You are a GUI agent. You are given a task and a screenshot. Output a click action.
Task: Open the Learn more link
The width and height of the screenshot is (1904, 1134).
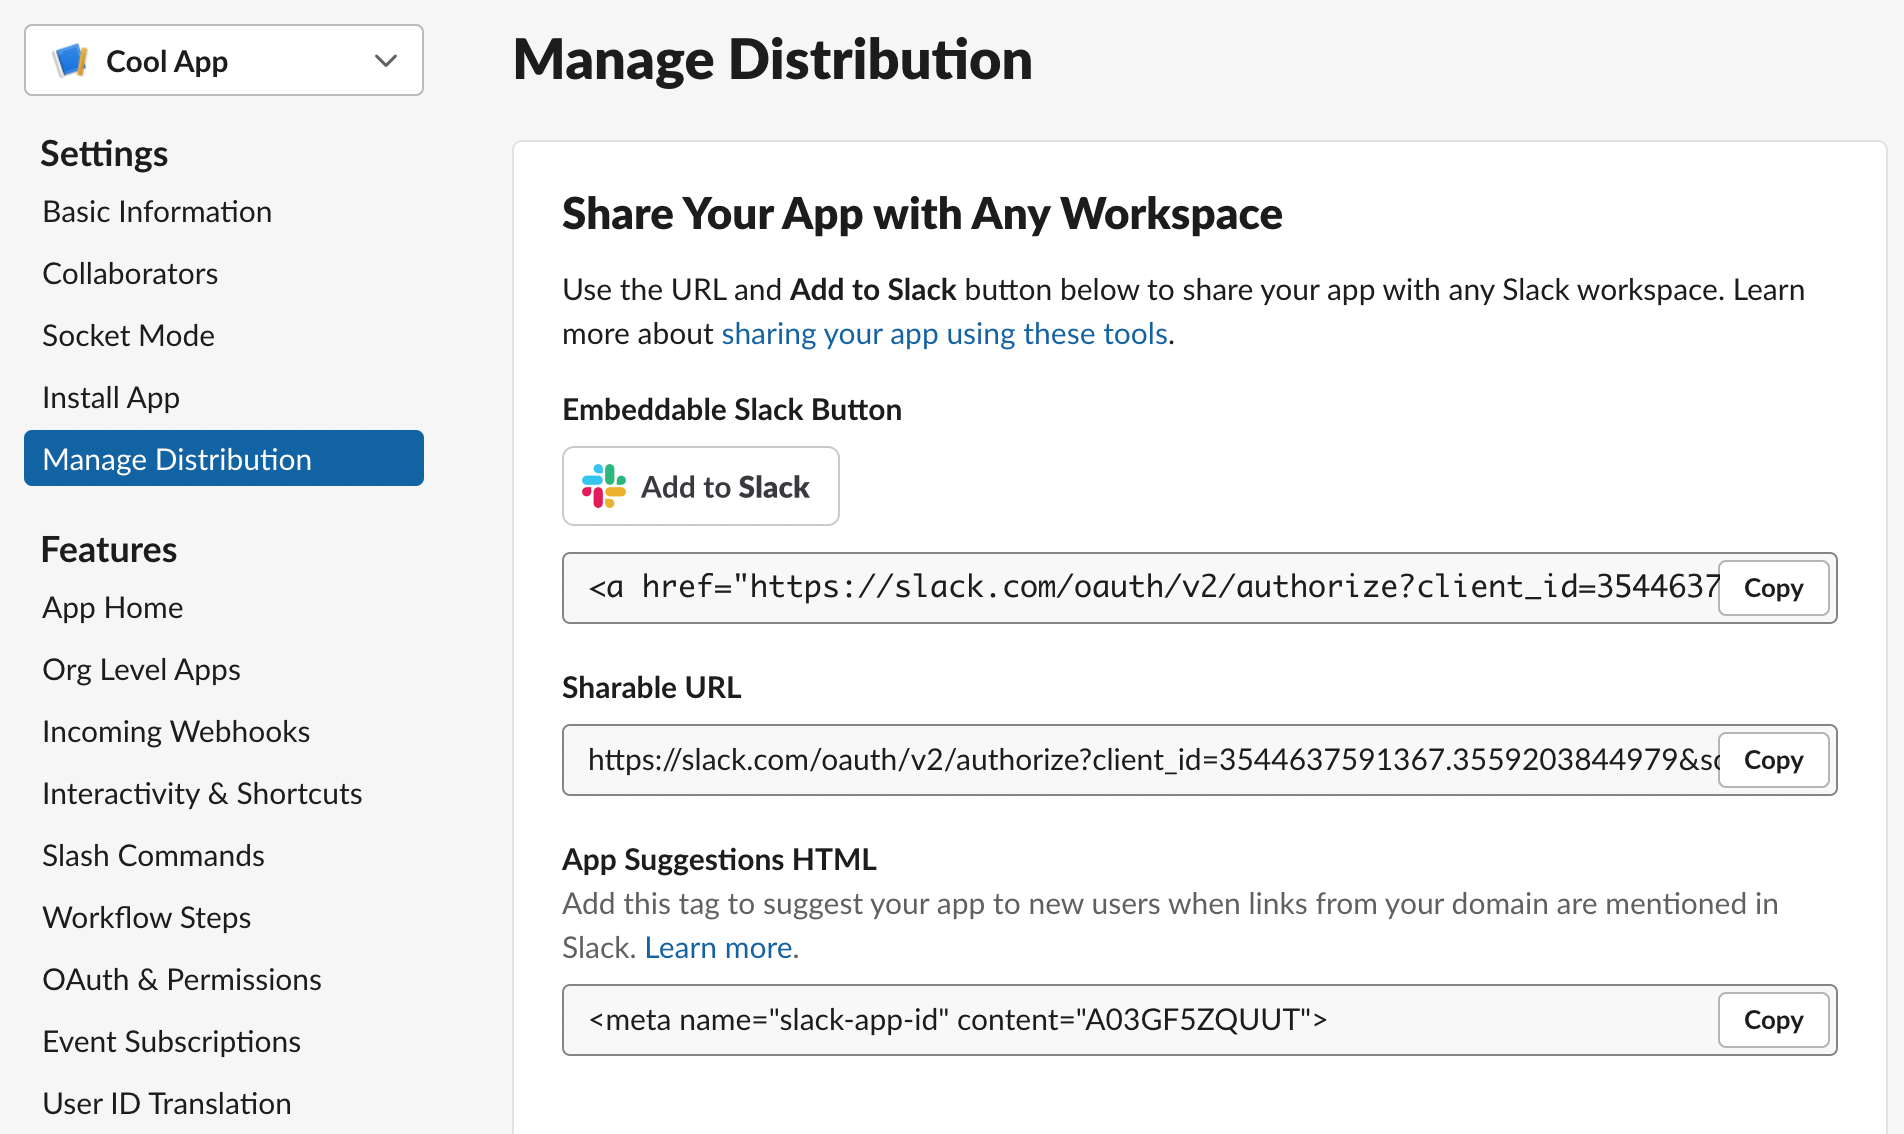click(721, 947)
